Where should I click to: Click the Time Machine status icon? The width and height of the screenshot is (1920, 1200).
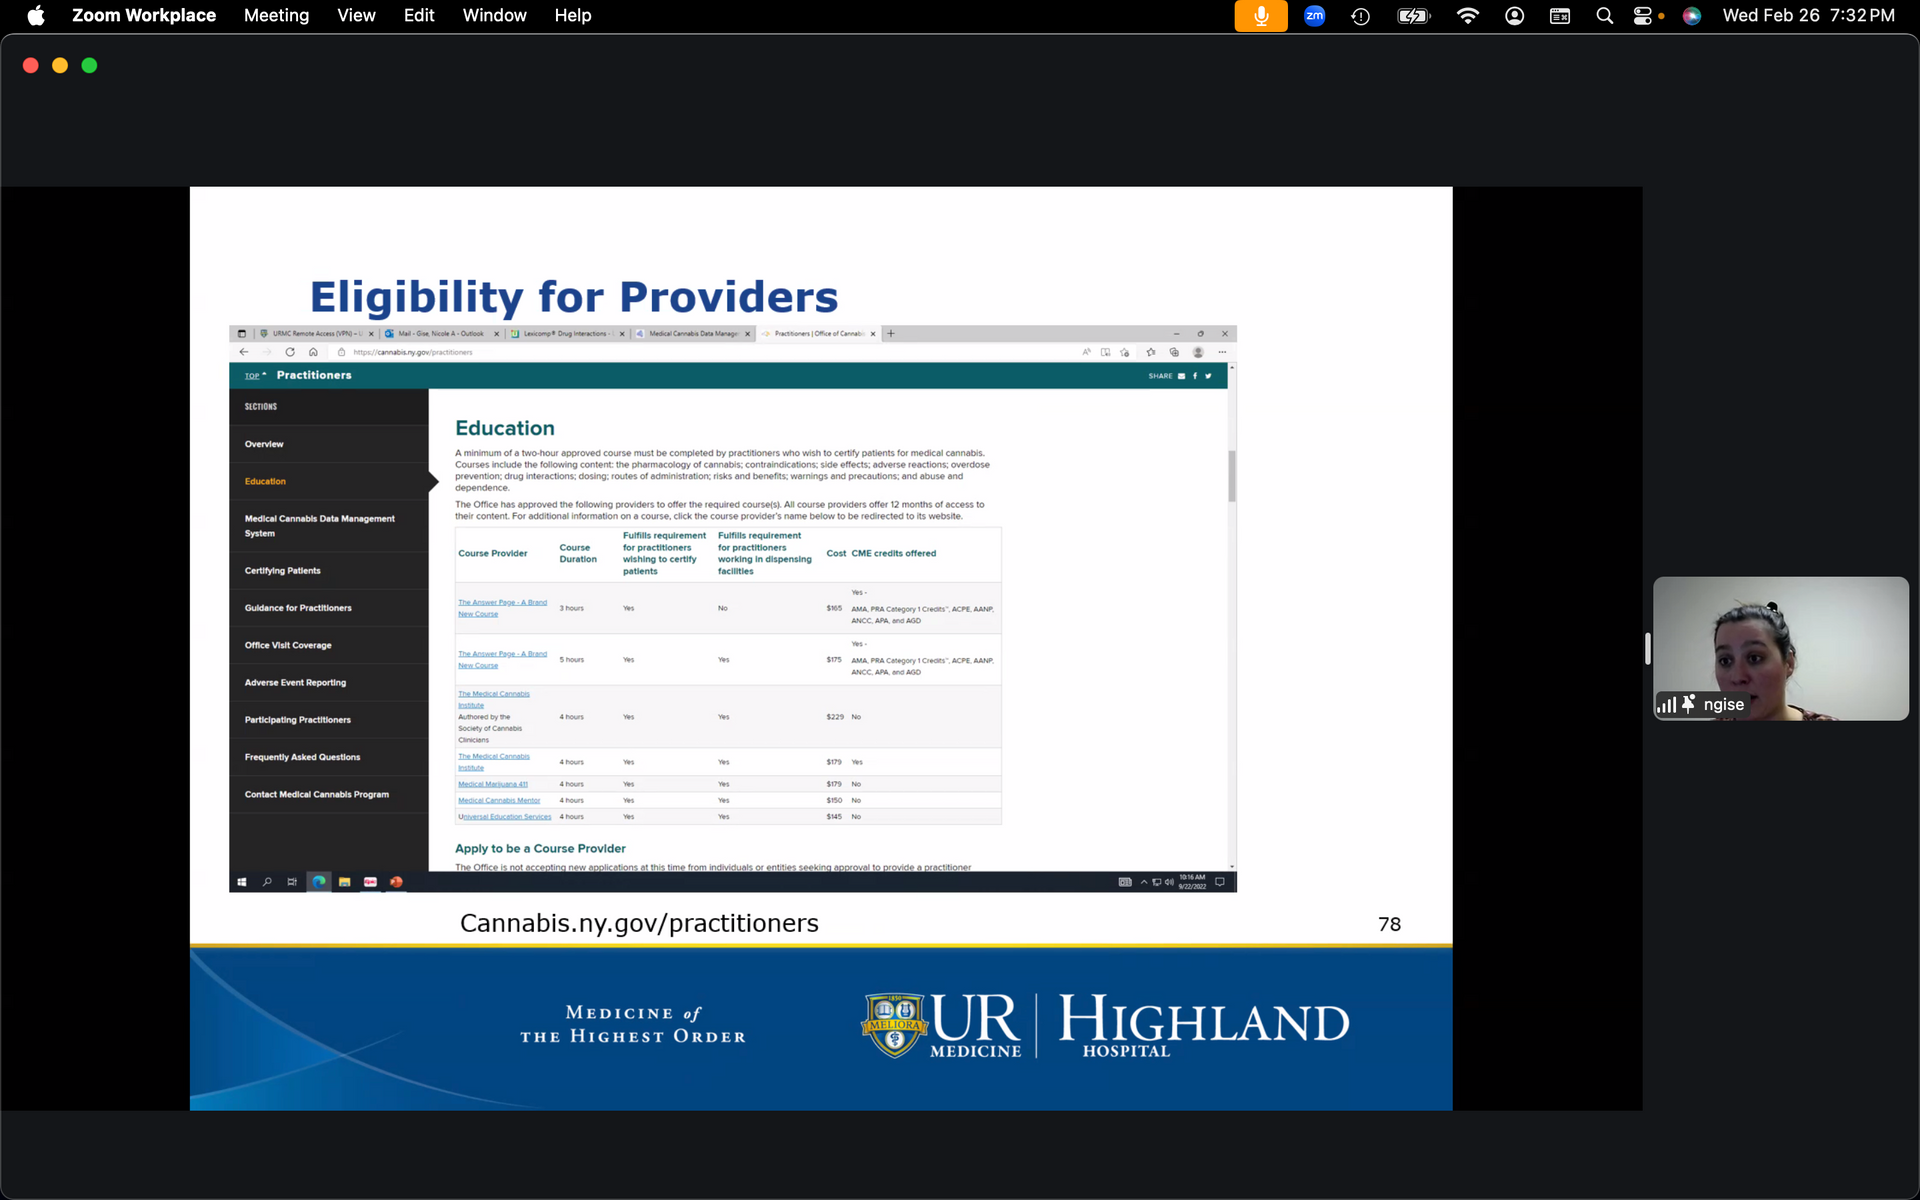[x=1360, y=16]
